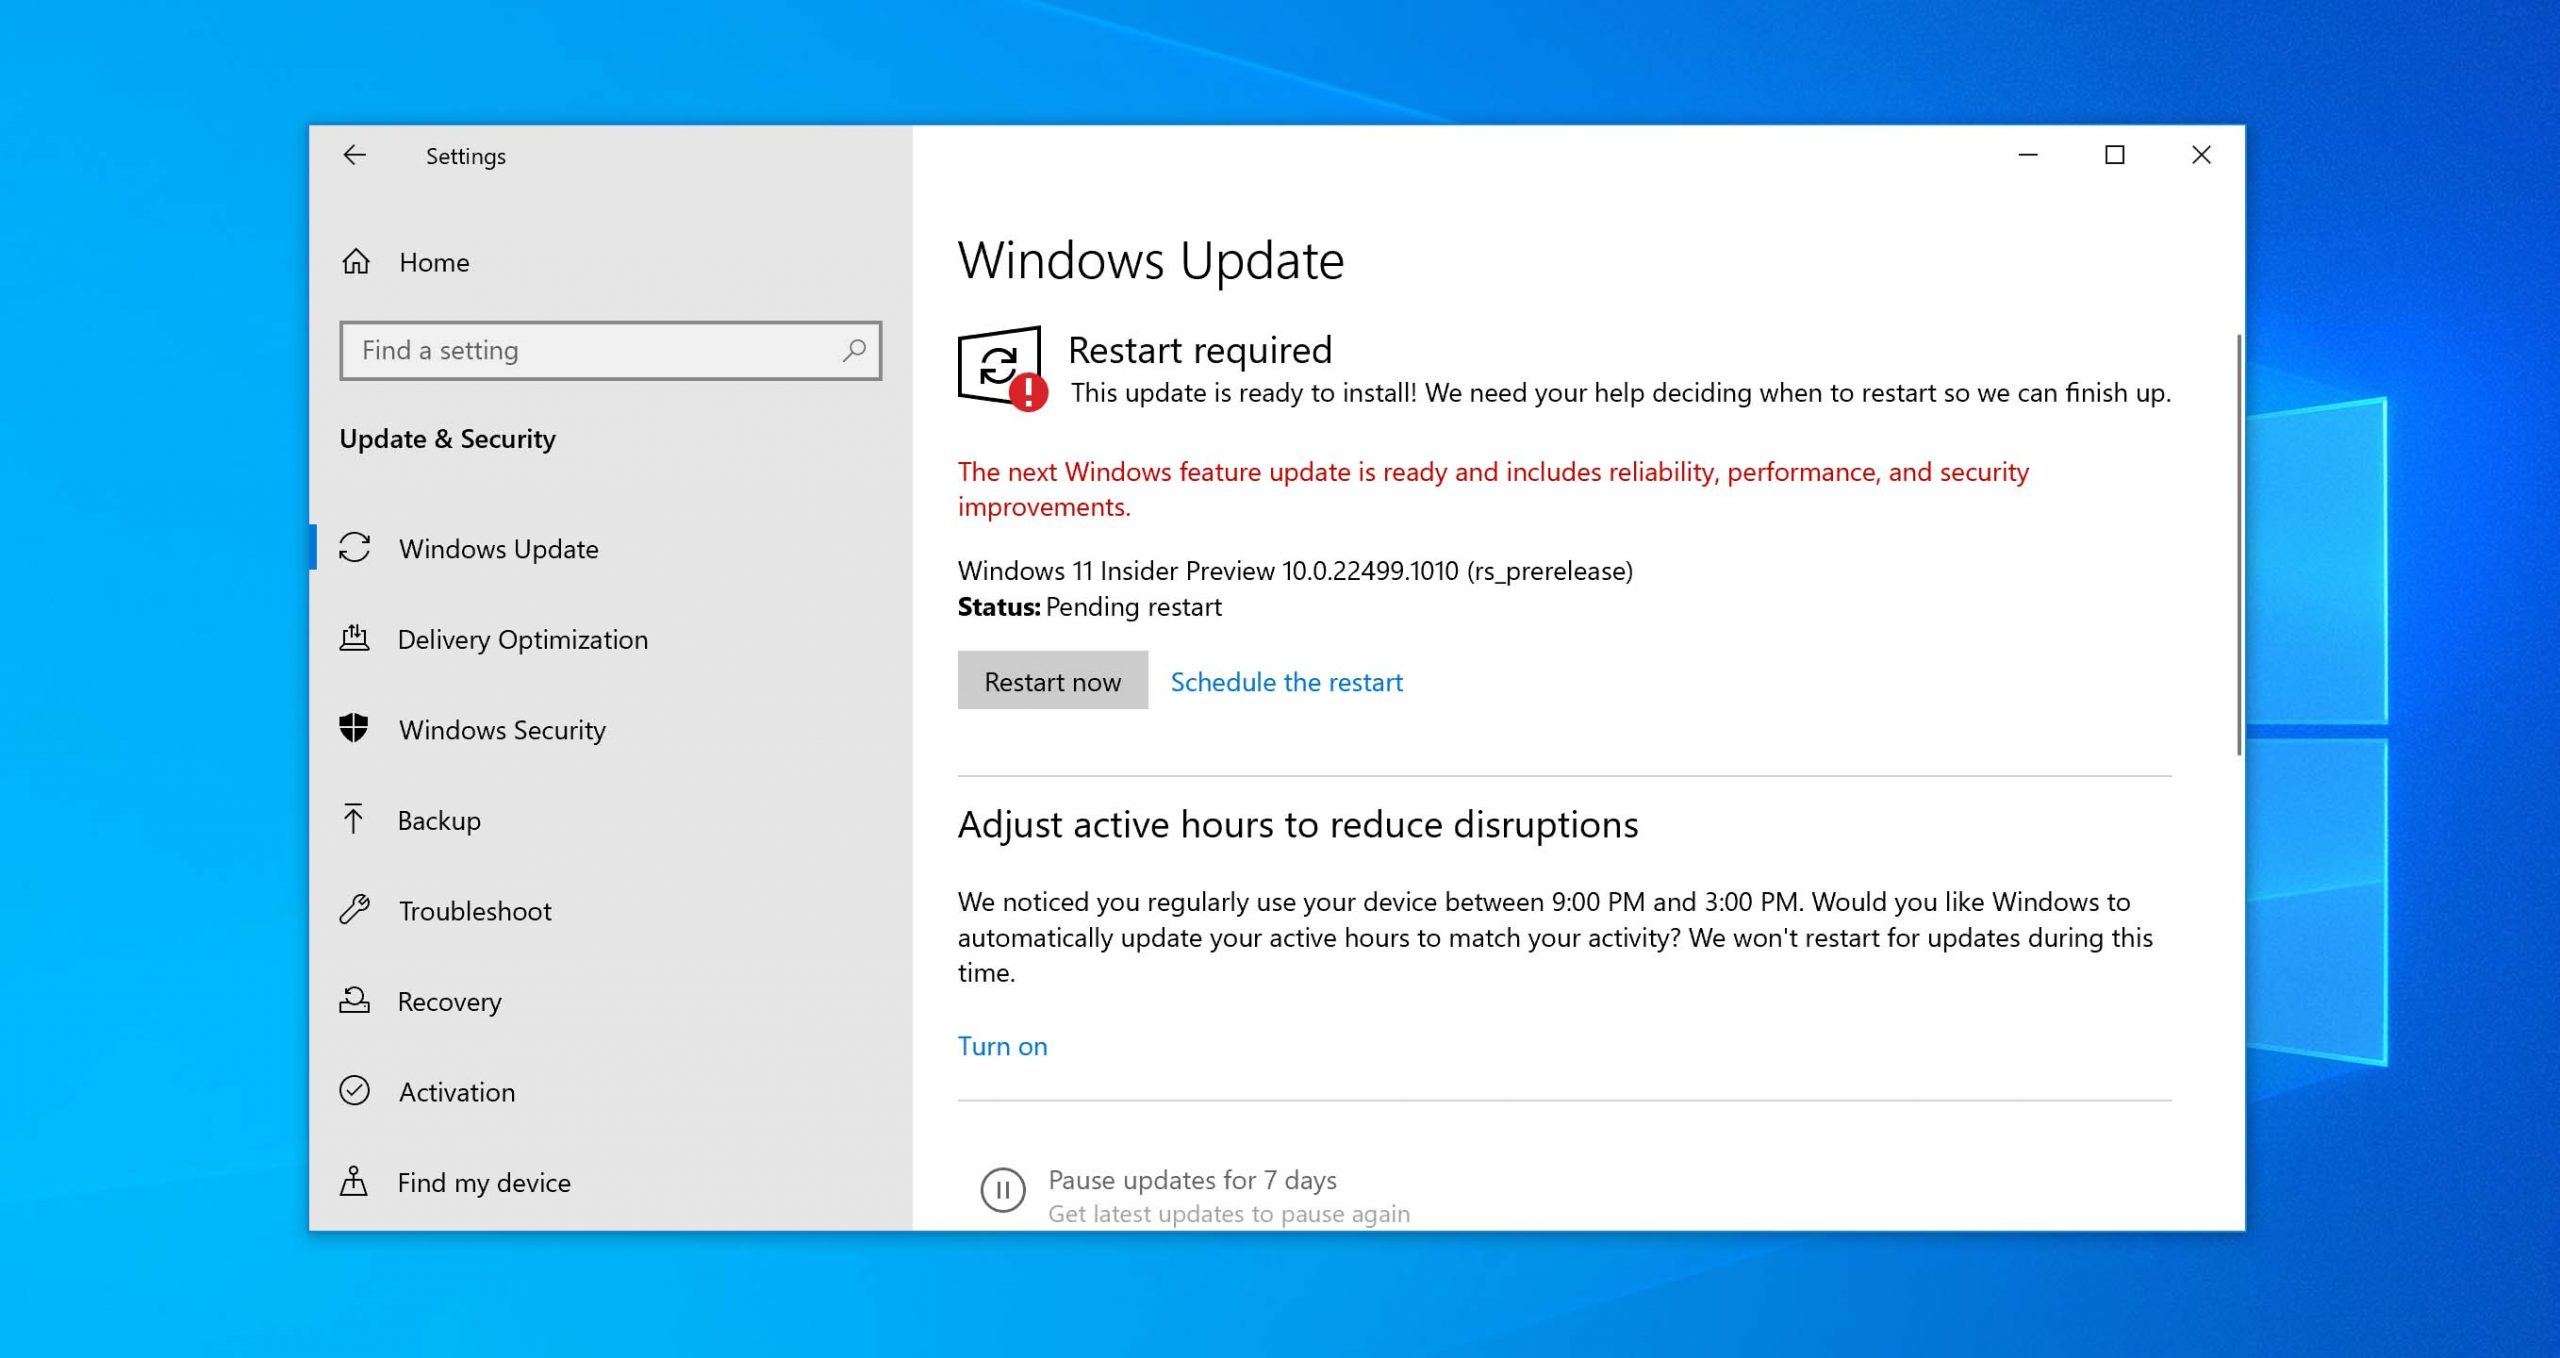Expand the Schedule the restart options
This screenshot has width=2560, height=1358.
1287,682
